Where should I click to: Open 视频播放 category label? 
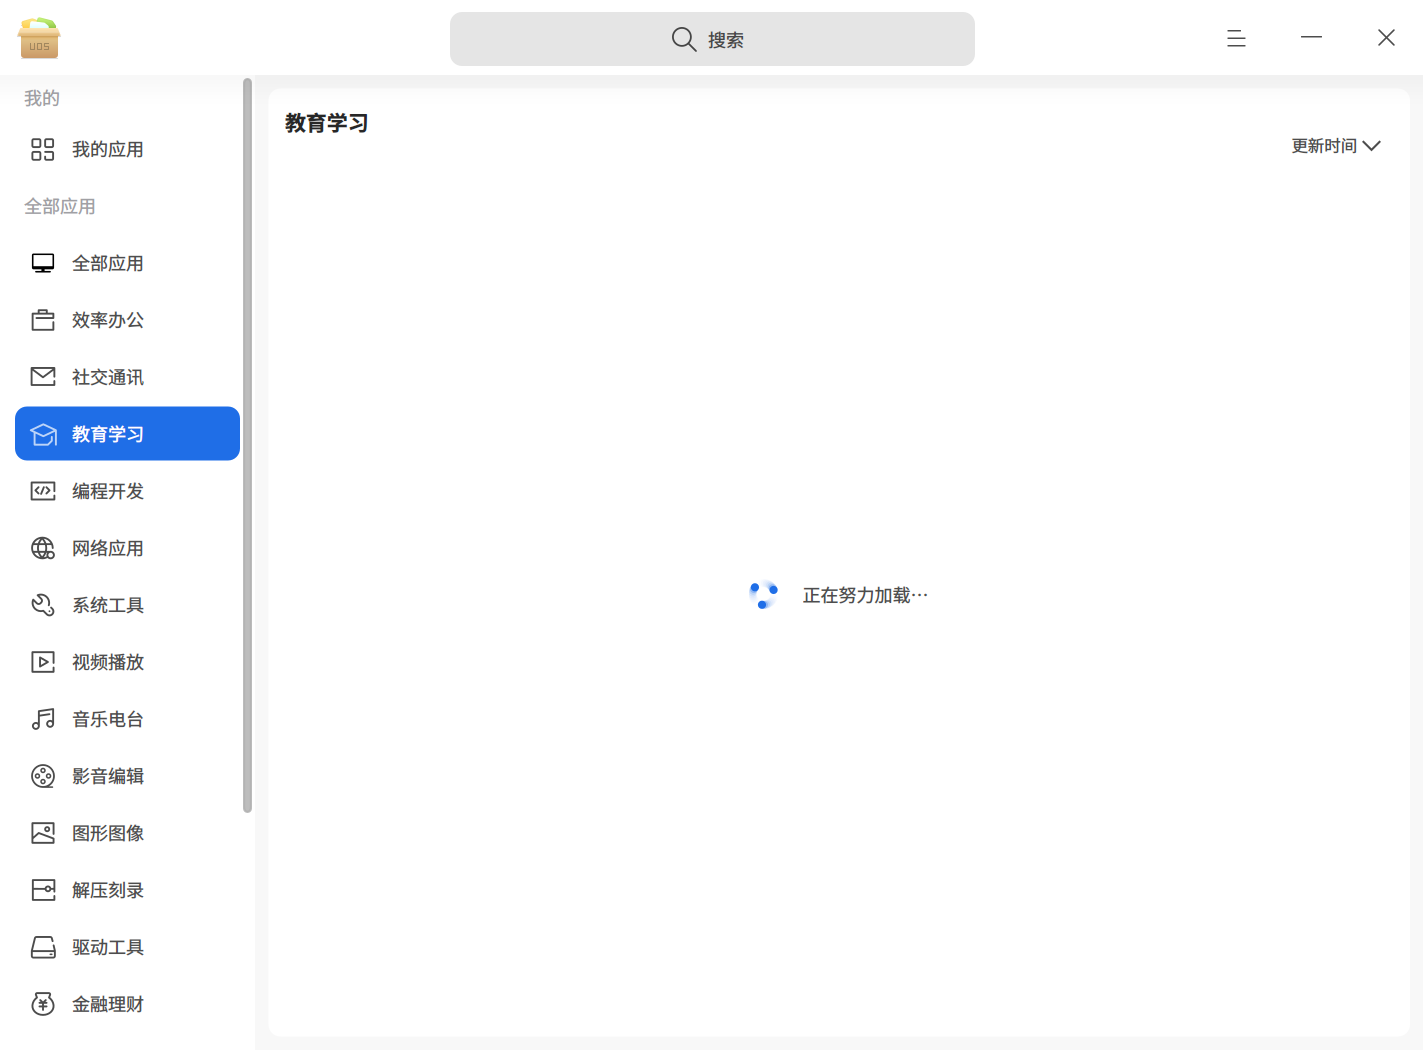[x=108, y=663]
